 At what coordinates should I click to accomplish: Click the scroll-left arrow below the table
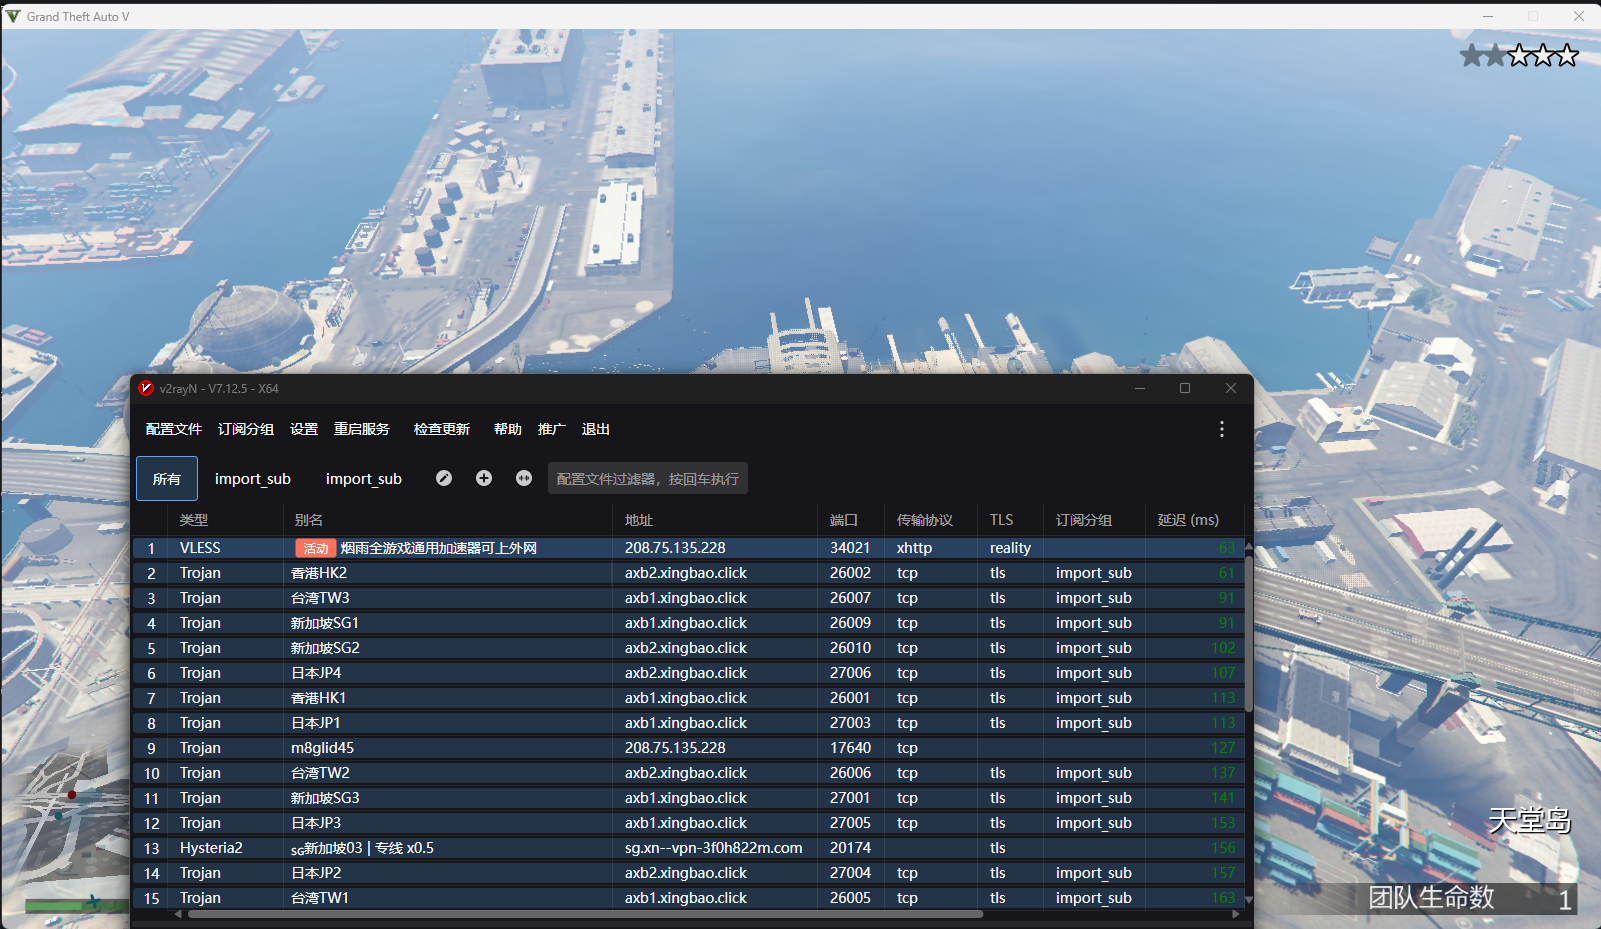coord(179,914)
